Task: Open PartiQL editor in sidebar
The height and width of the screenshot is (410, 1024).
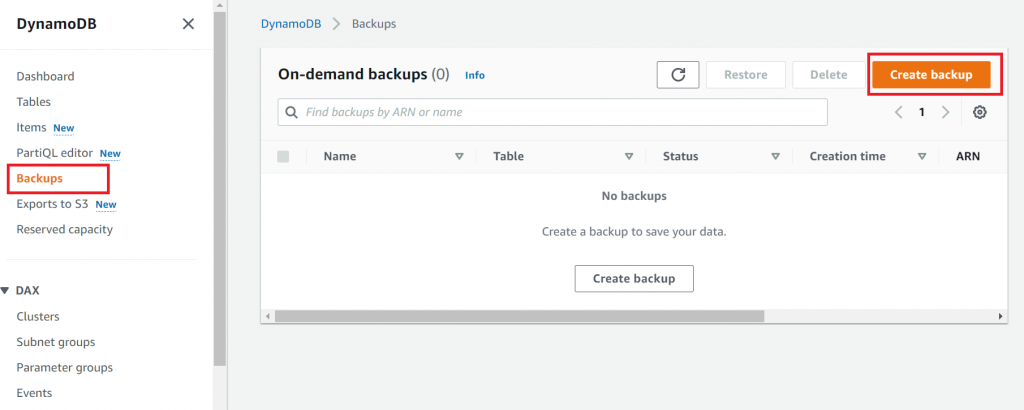Action: click(55, 153)
